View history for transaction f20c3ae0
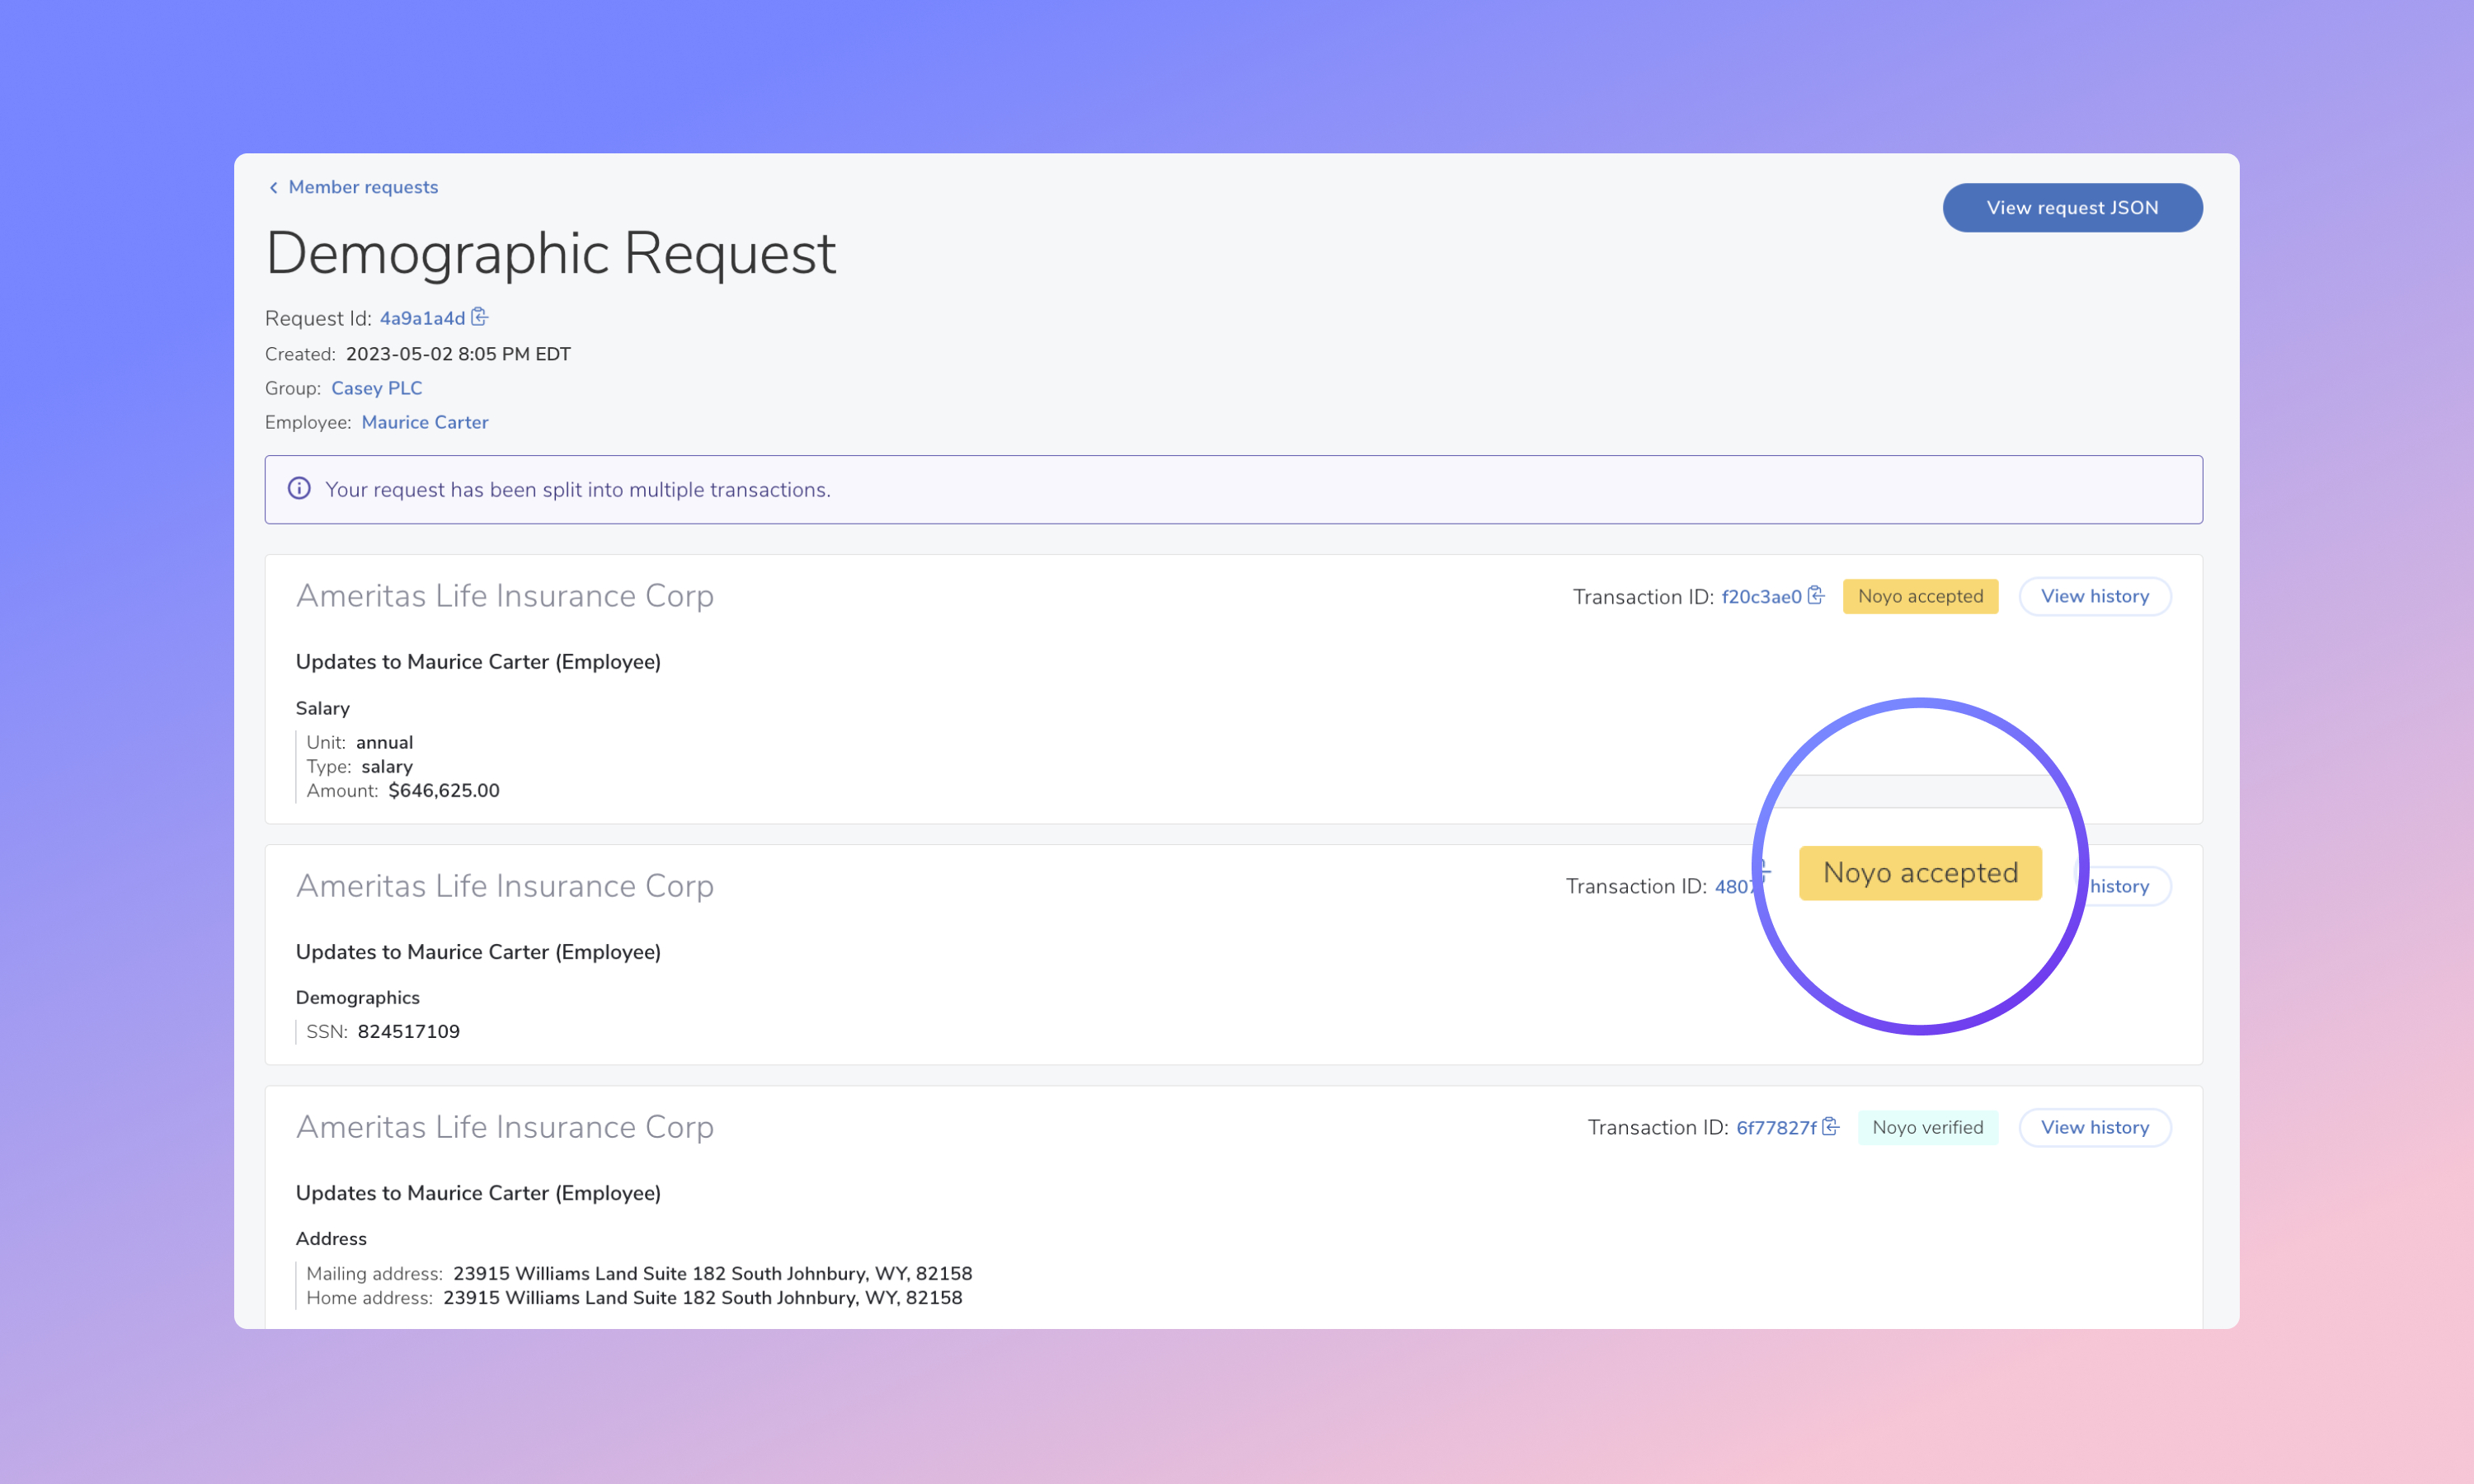2474x1484 pixels. [x=2095, y=596]
